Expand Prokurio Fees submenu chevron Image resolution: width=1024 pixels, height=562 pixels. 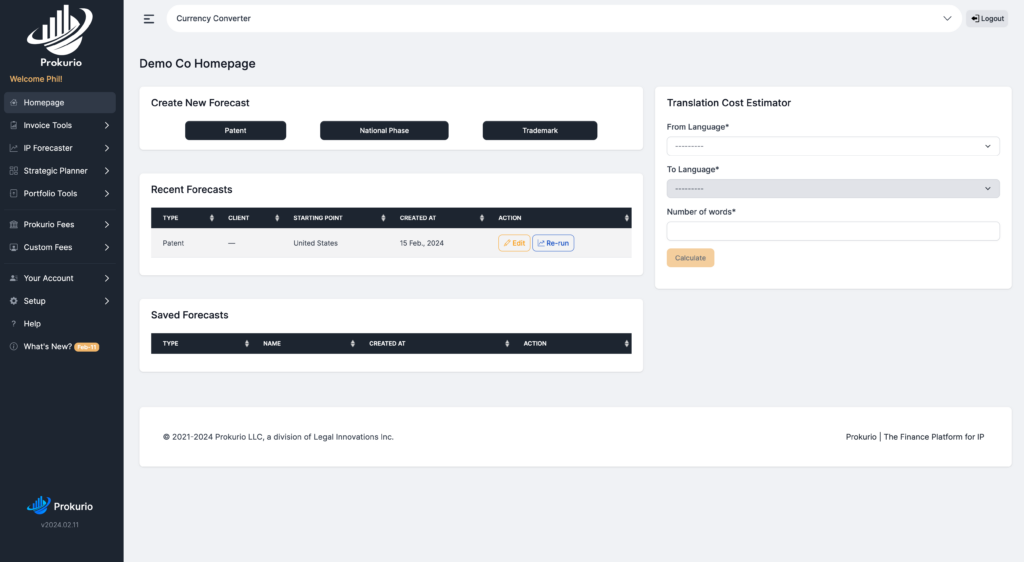107,225
